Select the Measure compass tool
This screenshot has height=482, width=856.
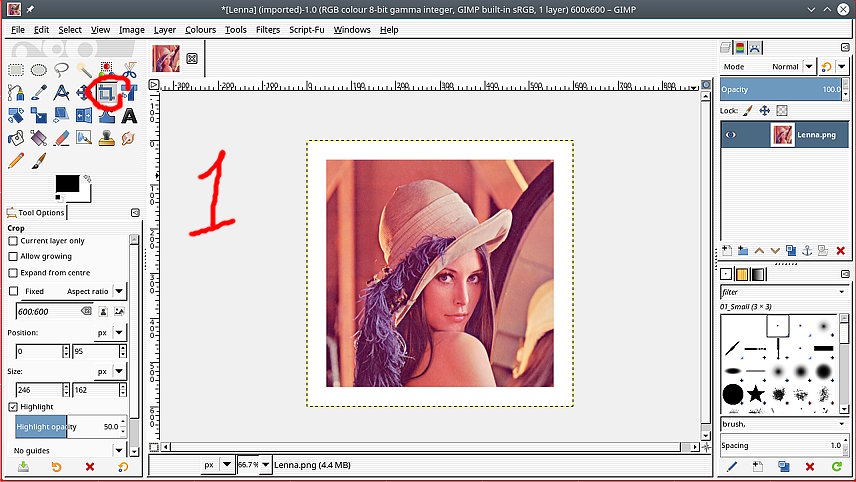[61, 93]
